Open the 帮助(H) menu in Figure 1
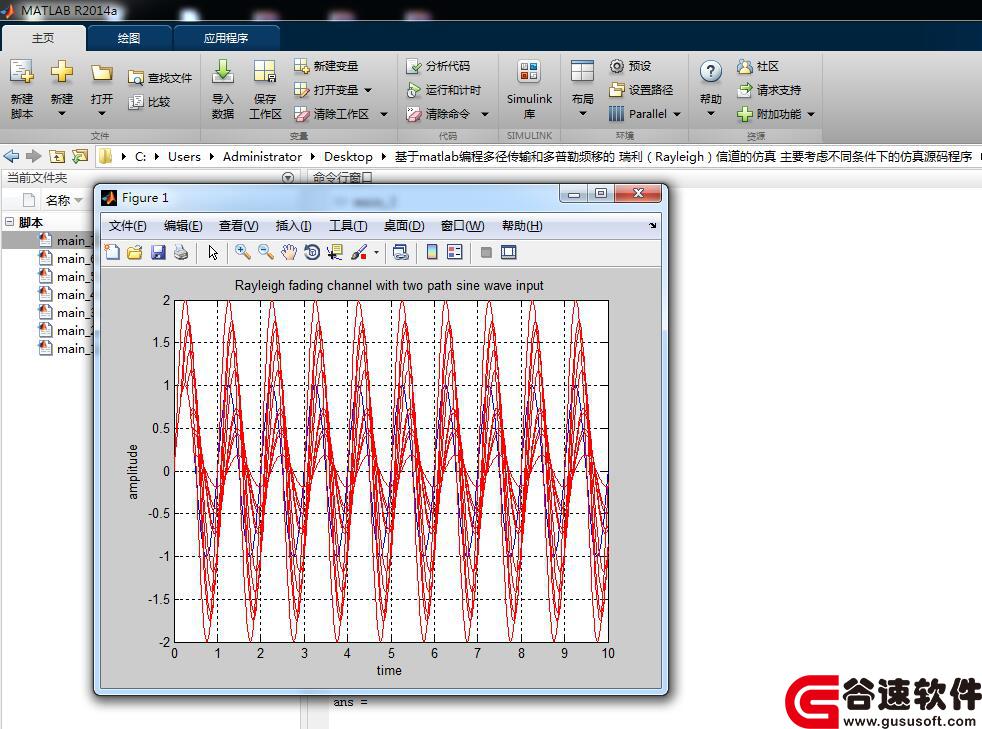 (522, 225)
